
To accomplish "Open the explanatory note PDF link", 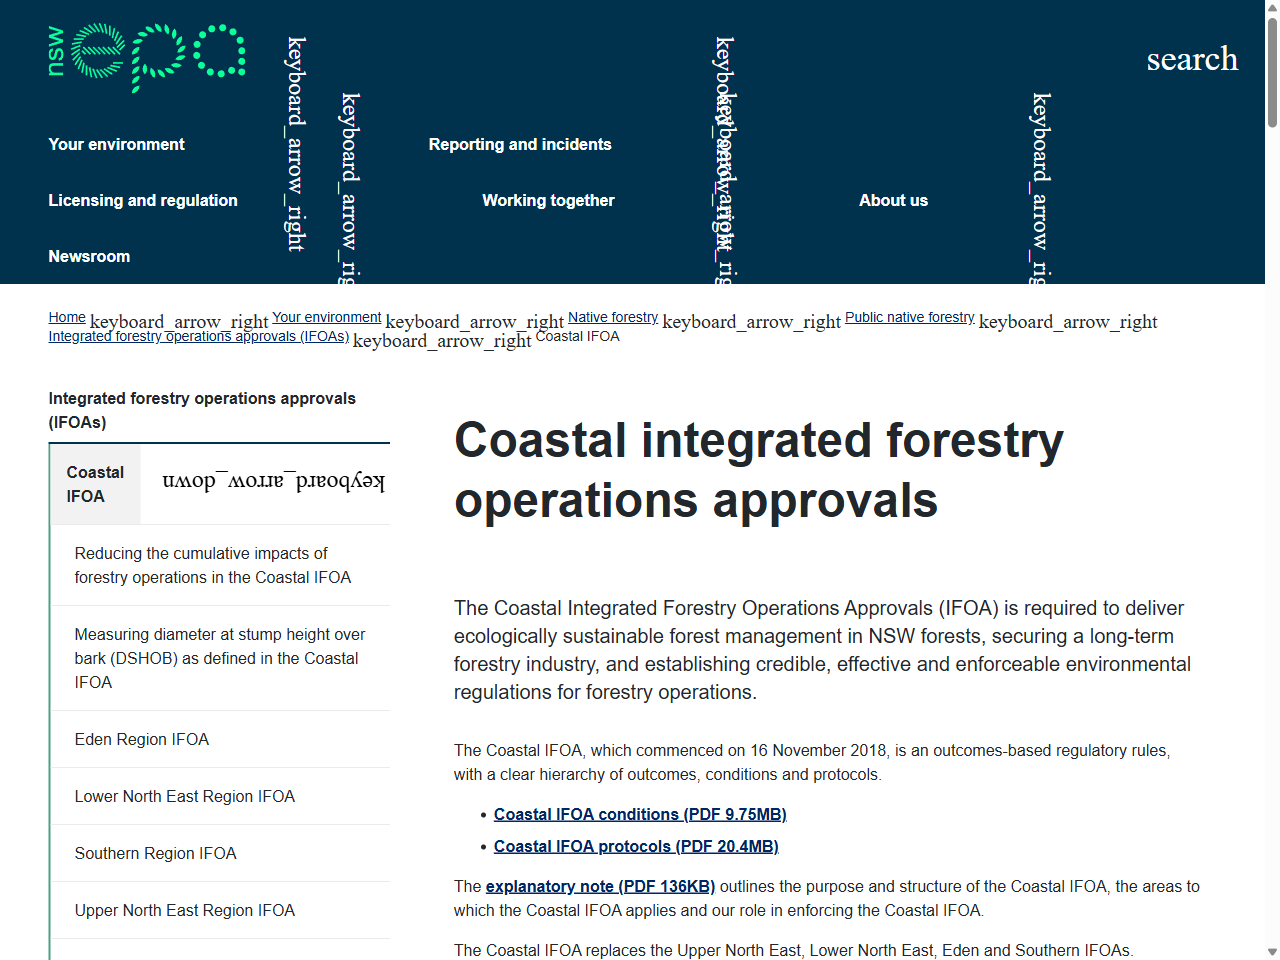I will click(600, 886).
